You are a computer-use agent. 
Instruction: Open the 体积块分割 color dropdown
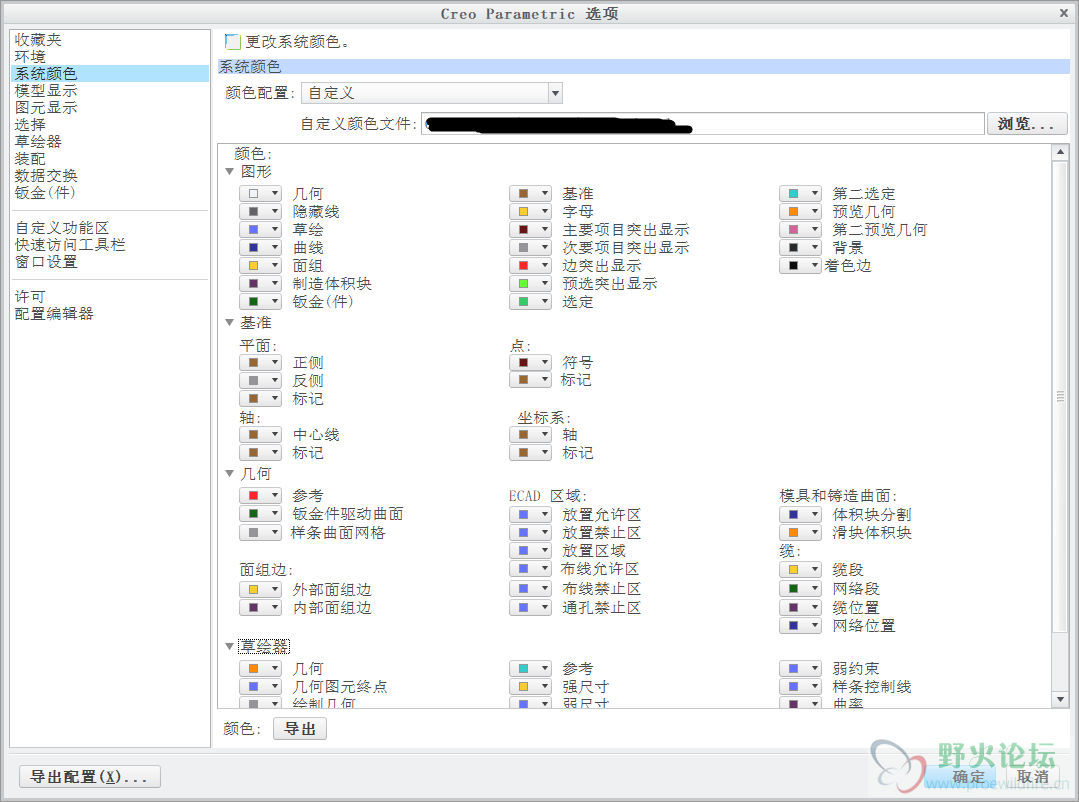tap(800, 514)
